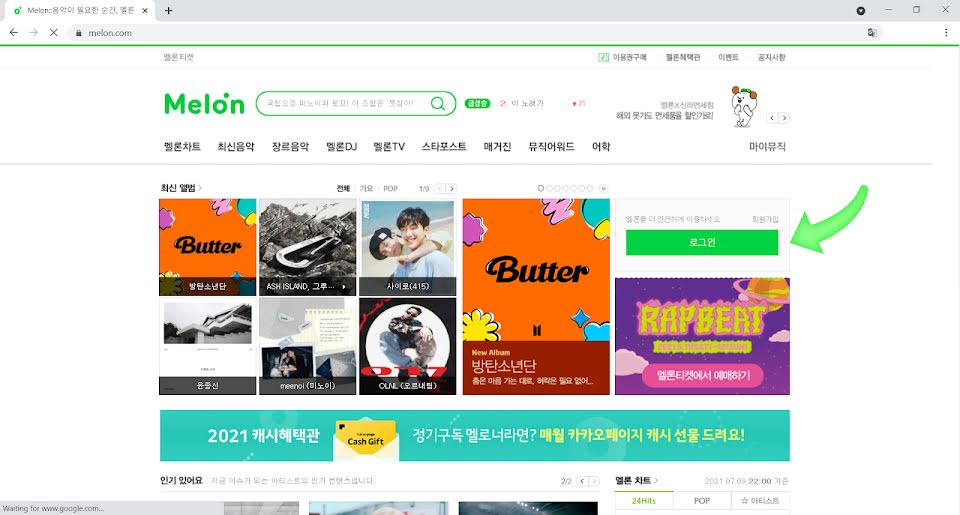This screenshot has width=960, height=515.
Task: Filter latest albums by POP
Action: (x=391, y=189)
